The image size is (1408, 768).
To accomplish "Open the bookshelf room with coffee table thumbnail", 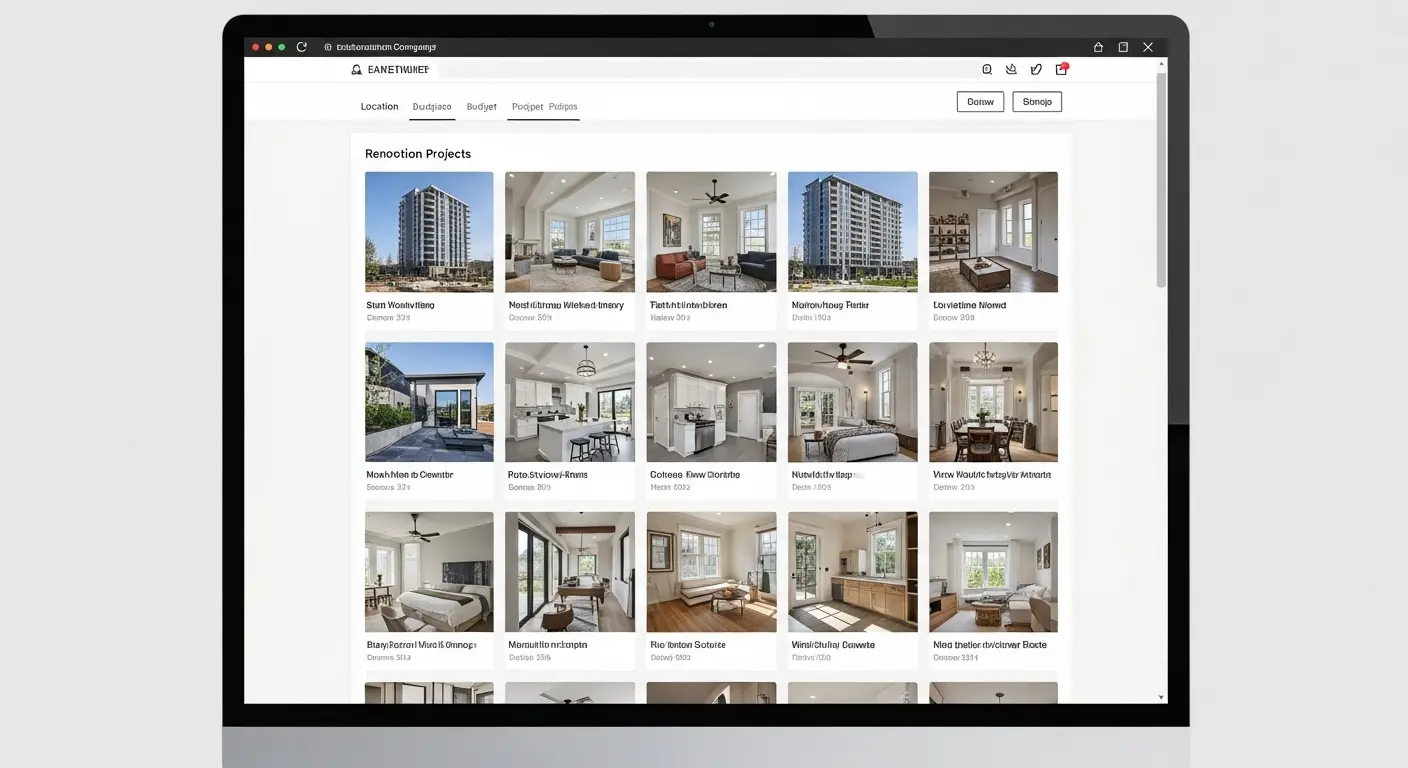I will click(993, 232).
